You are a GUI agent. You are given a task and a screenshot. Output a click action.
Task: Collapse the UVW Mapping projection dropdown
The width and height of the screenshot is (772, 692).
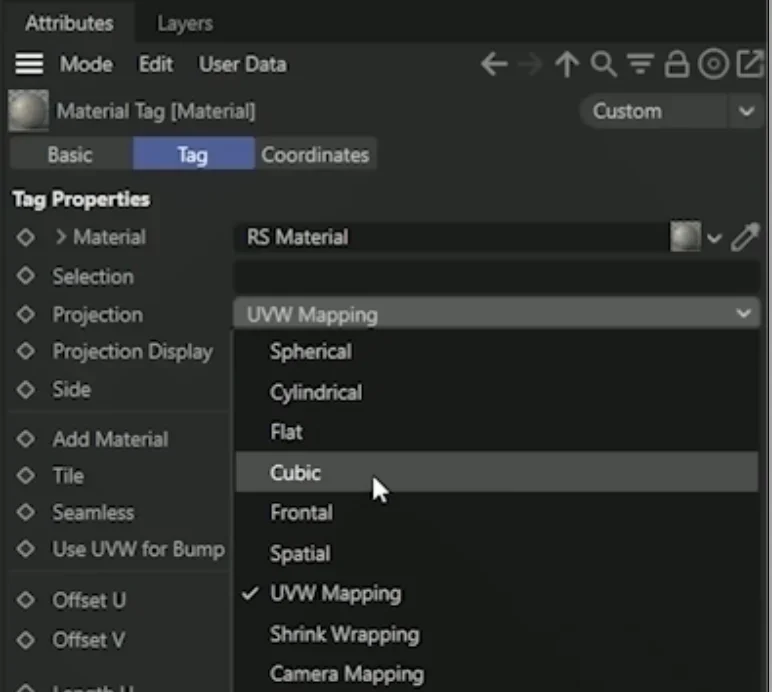pyautogui.click(x=497, y=314)
